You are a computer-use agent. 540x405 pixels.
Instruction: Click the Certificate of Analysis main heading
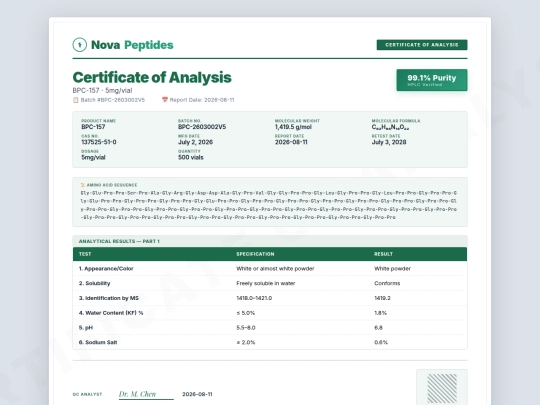[x=152, y=77]
